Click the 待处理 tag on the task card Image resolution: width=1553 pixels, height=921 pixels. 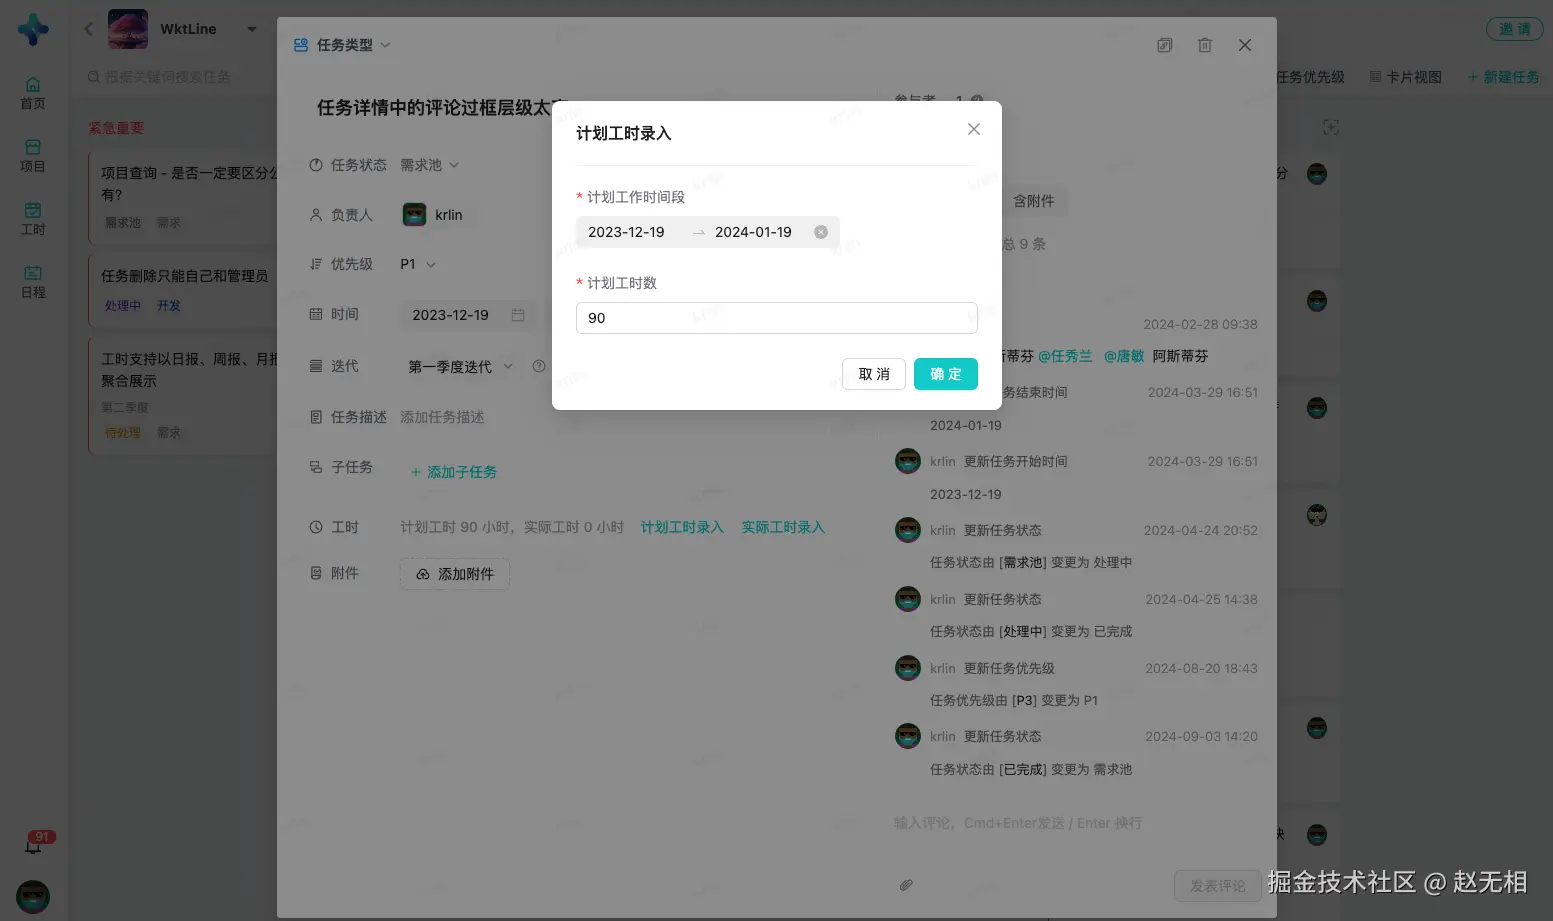click(123, 433)
